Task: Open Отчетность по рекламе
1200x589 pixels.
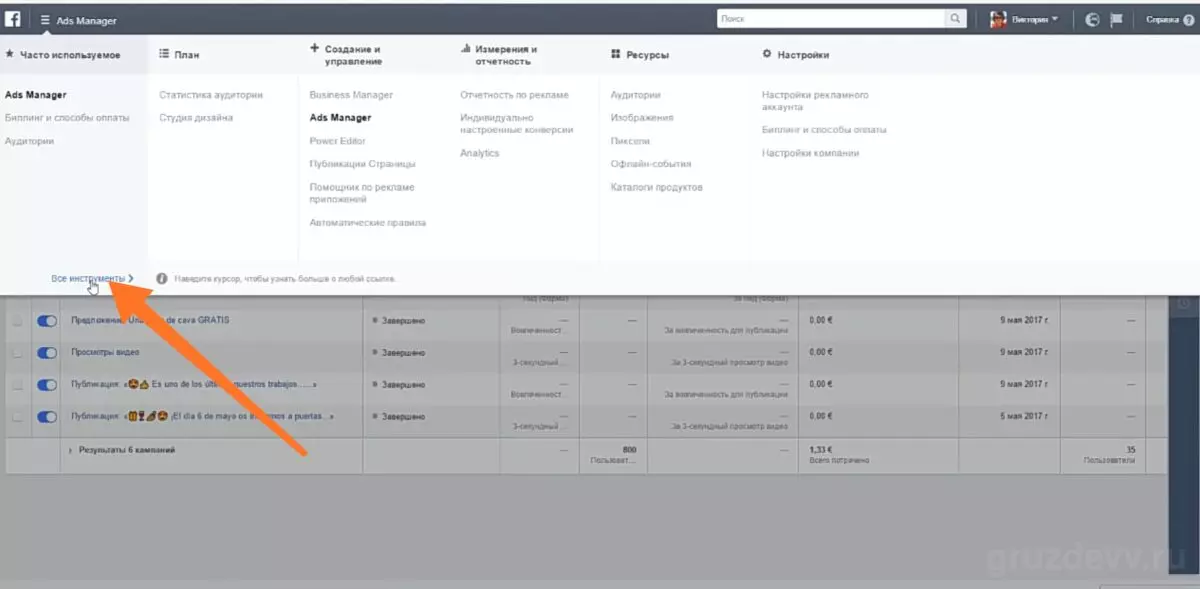Action: tap(514, 95)
